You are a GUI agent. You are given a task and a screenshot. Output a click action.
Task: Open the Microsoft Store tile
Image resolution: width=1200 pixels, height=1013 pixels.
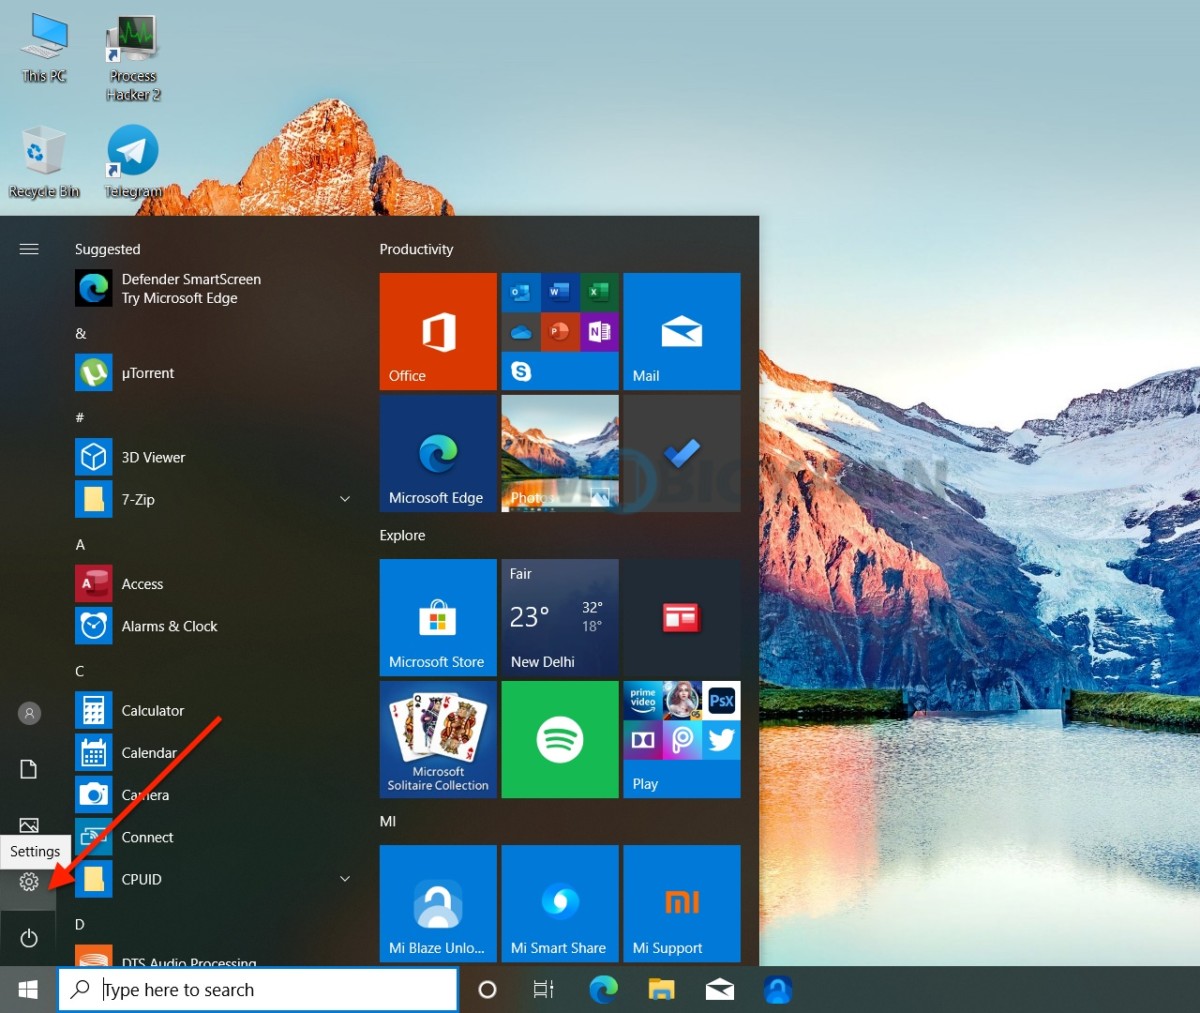(437, 617)
